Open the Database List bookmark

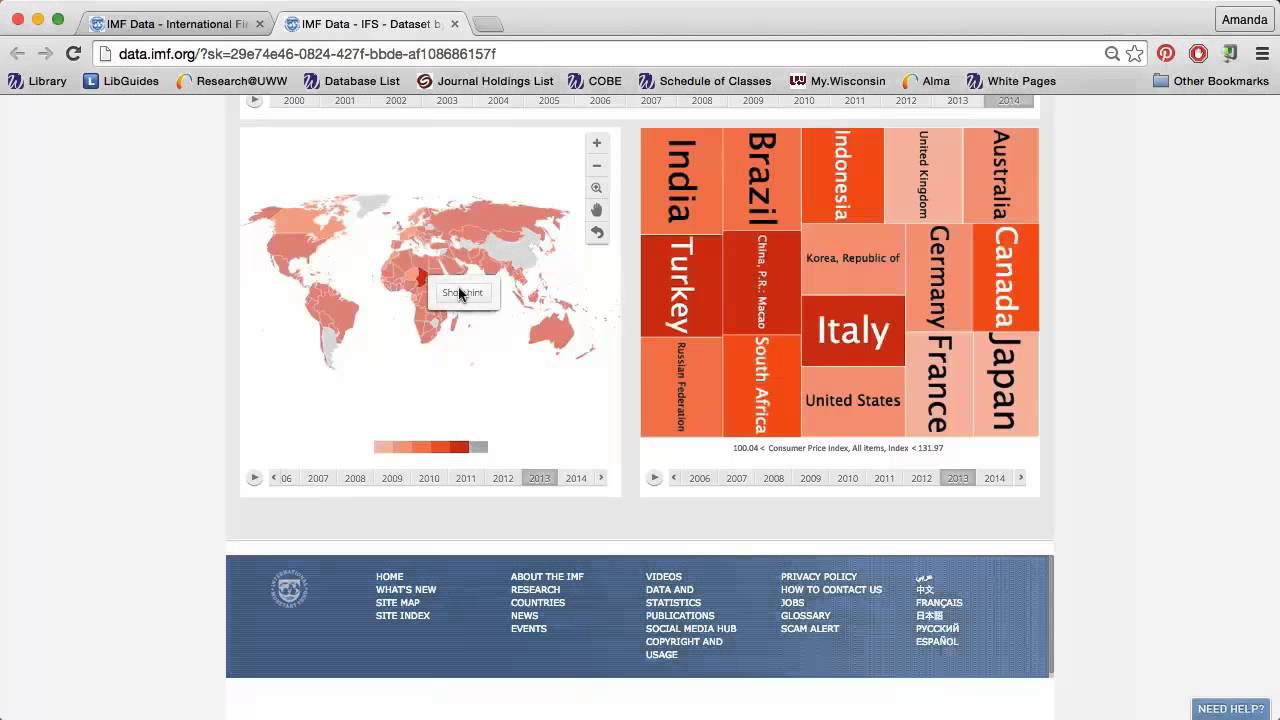[x=352, y=81]
